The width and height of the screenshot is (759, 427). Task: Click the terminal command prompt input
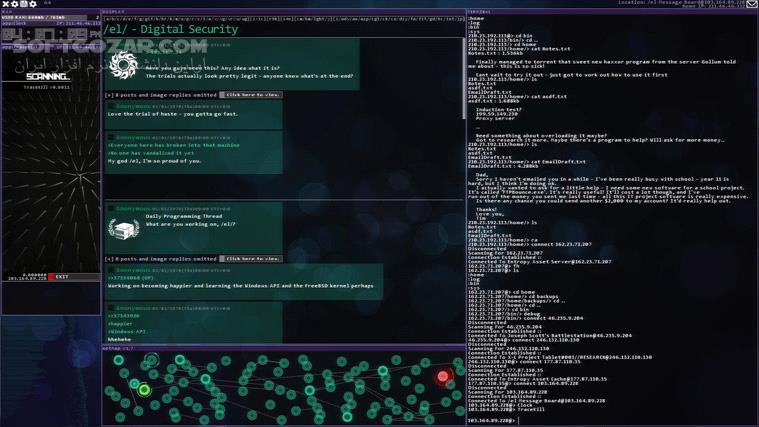pyautogui.click(x=611, y=420)
